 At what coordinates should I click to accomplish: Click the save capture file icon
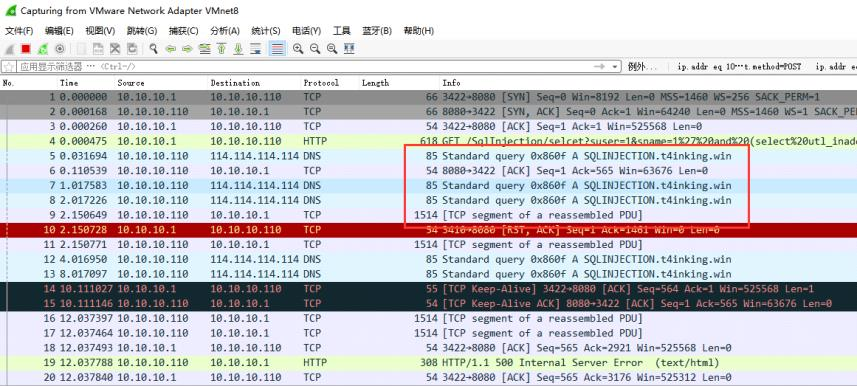click(x=98, y=49)
